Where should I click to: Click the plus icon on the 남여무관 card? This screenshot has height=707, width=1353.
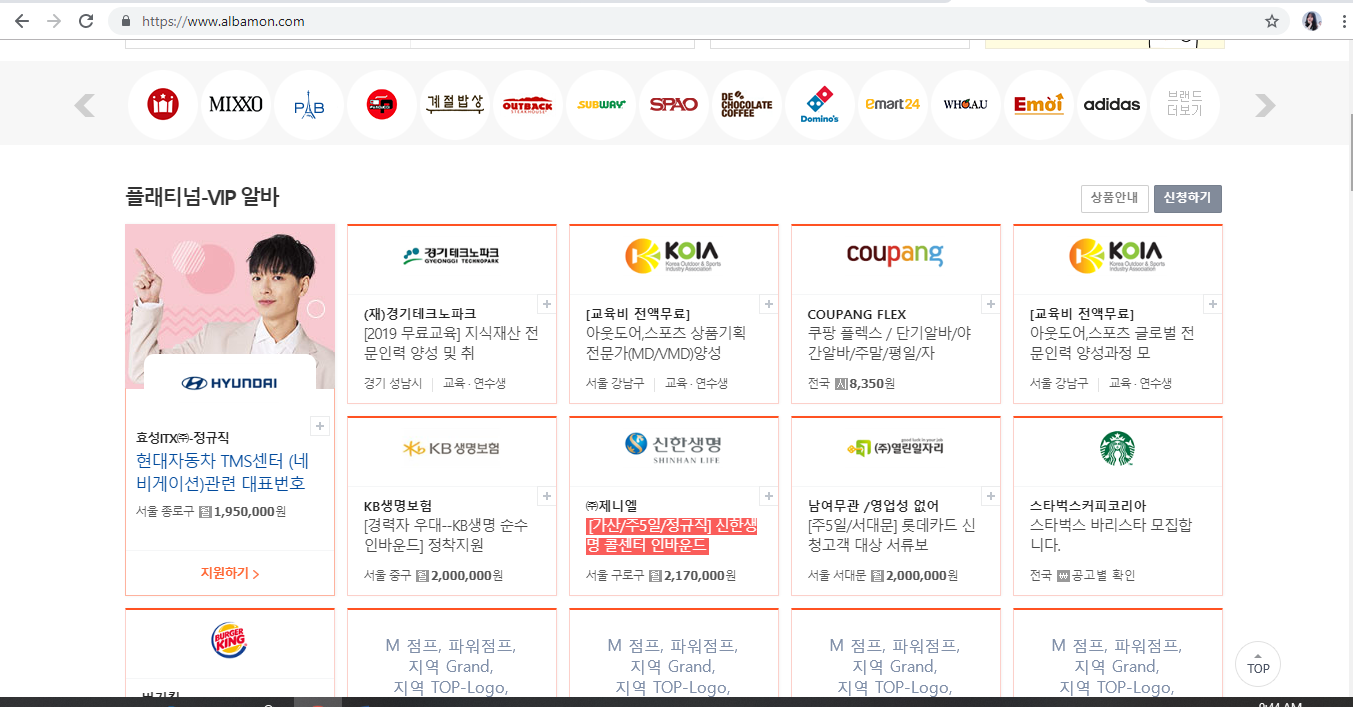pos(991,496)
